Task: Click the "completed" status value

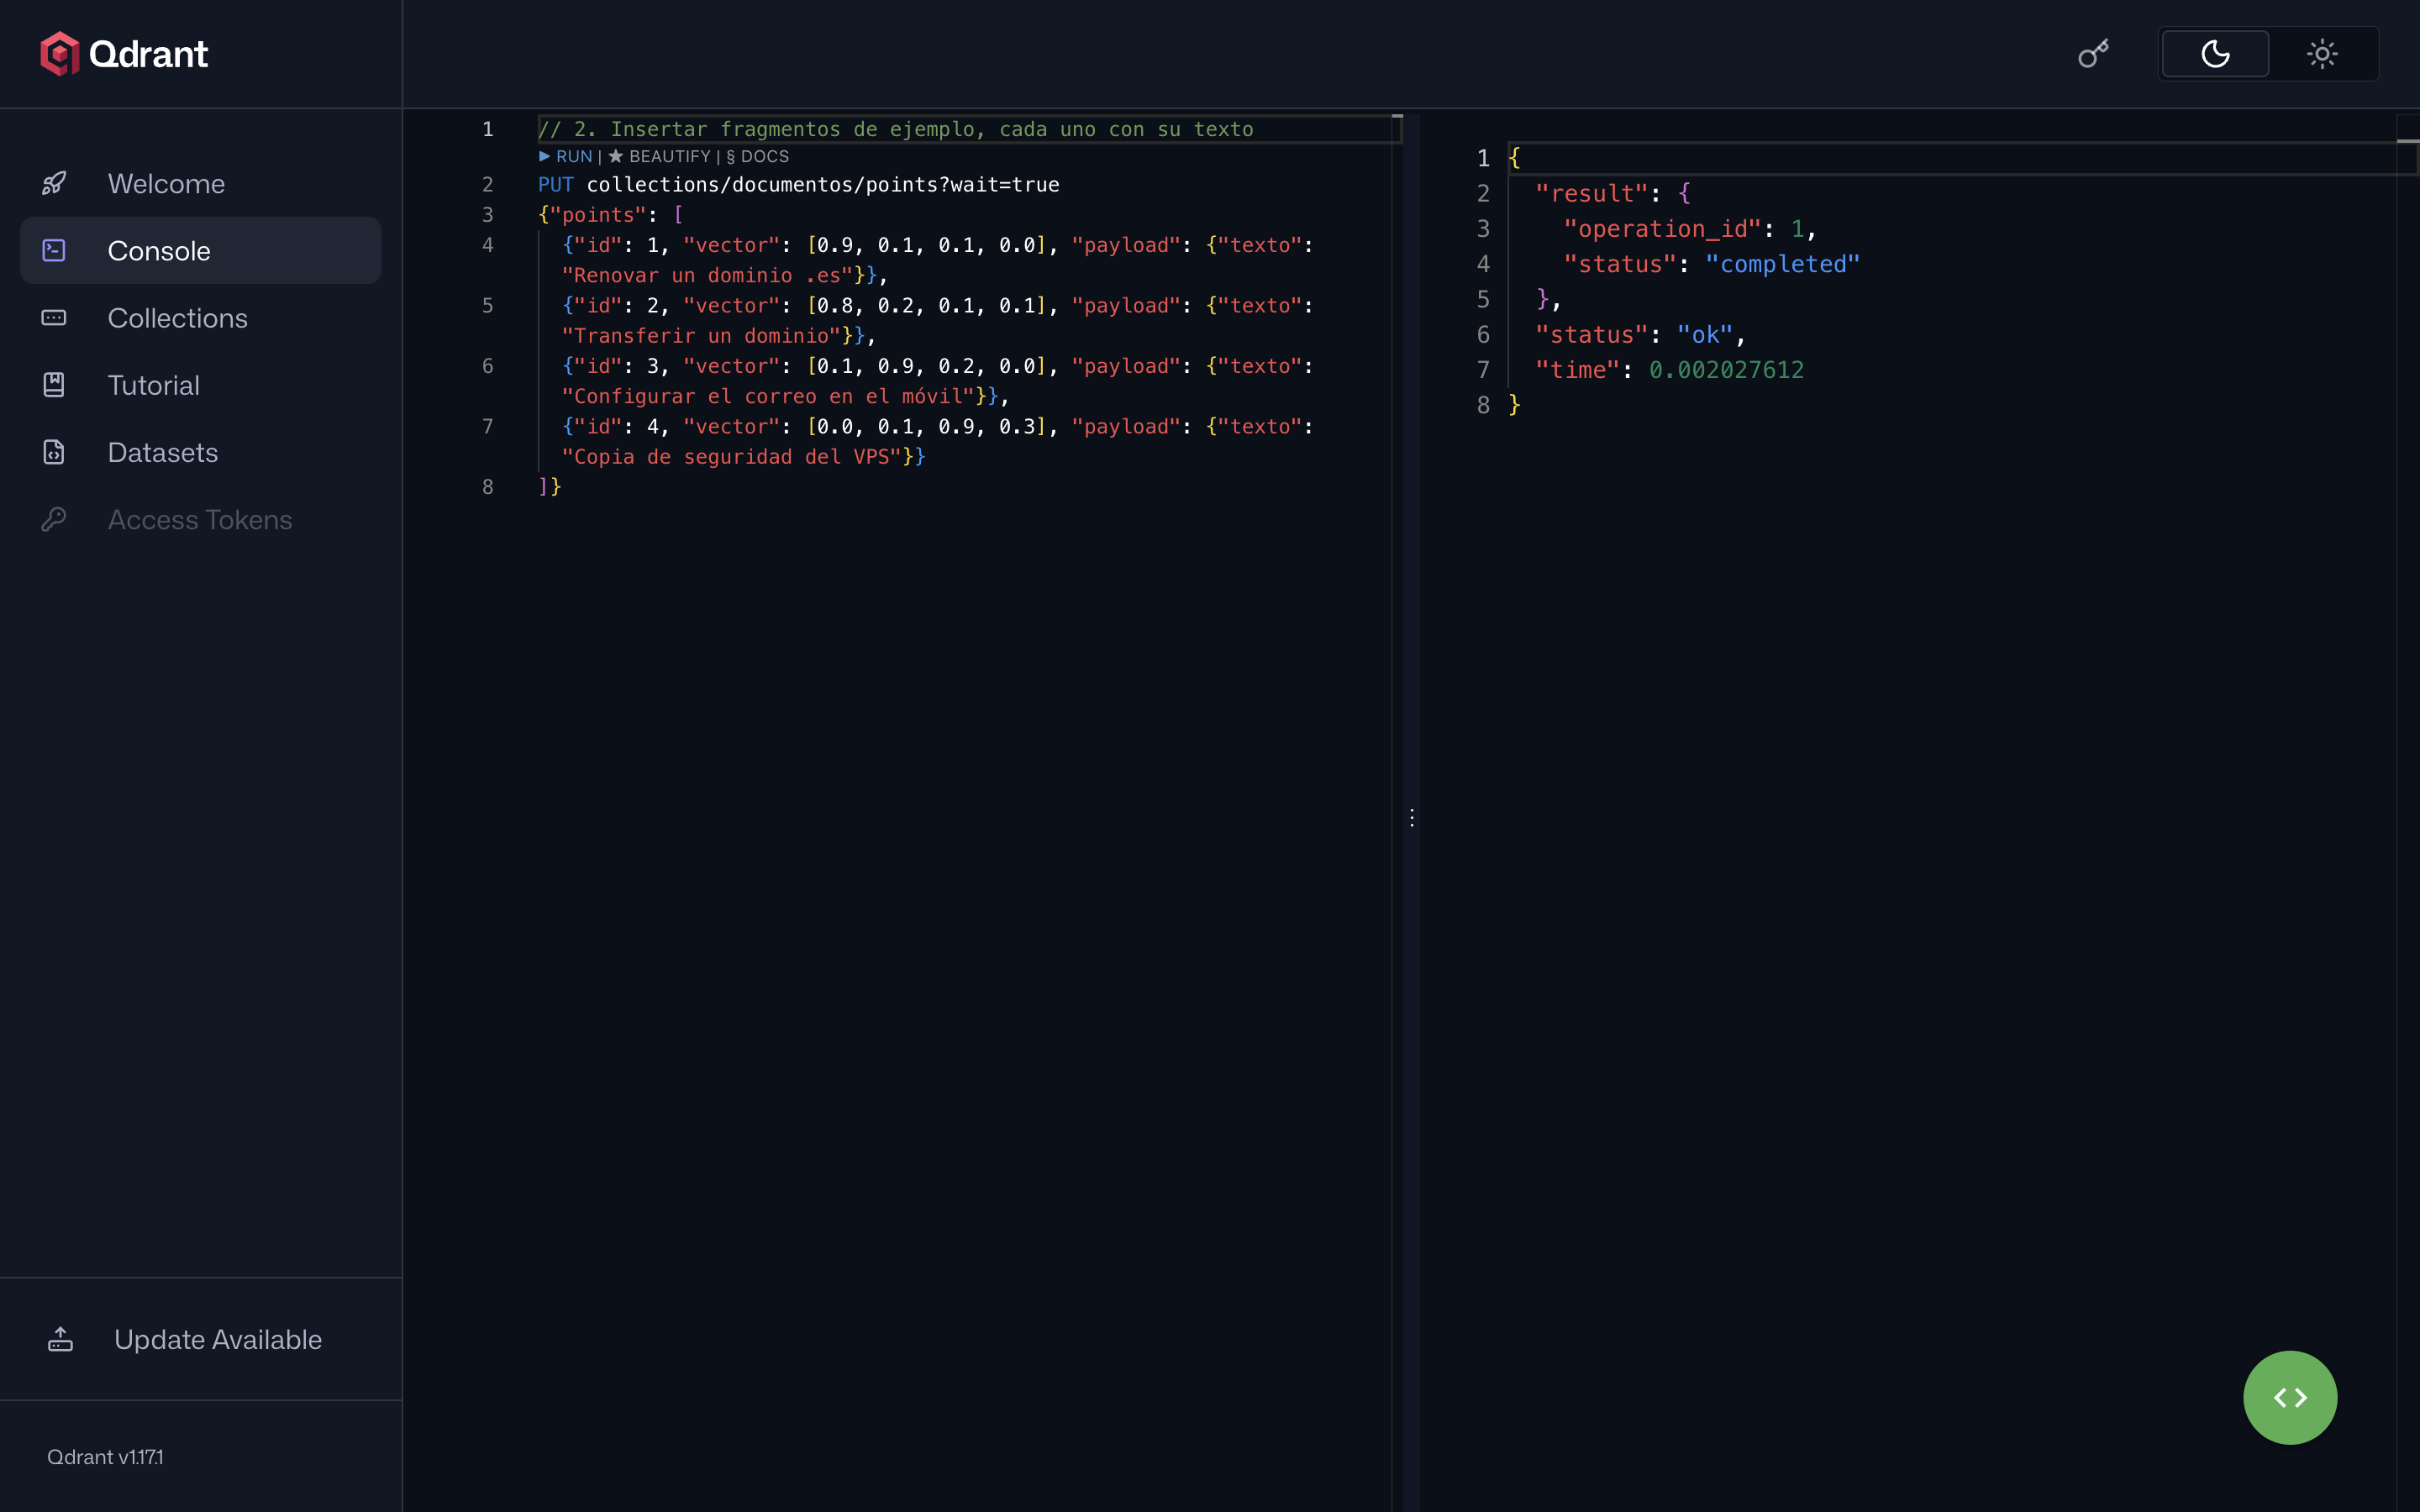Action: (1783, 264)
